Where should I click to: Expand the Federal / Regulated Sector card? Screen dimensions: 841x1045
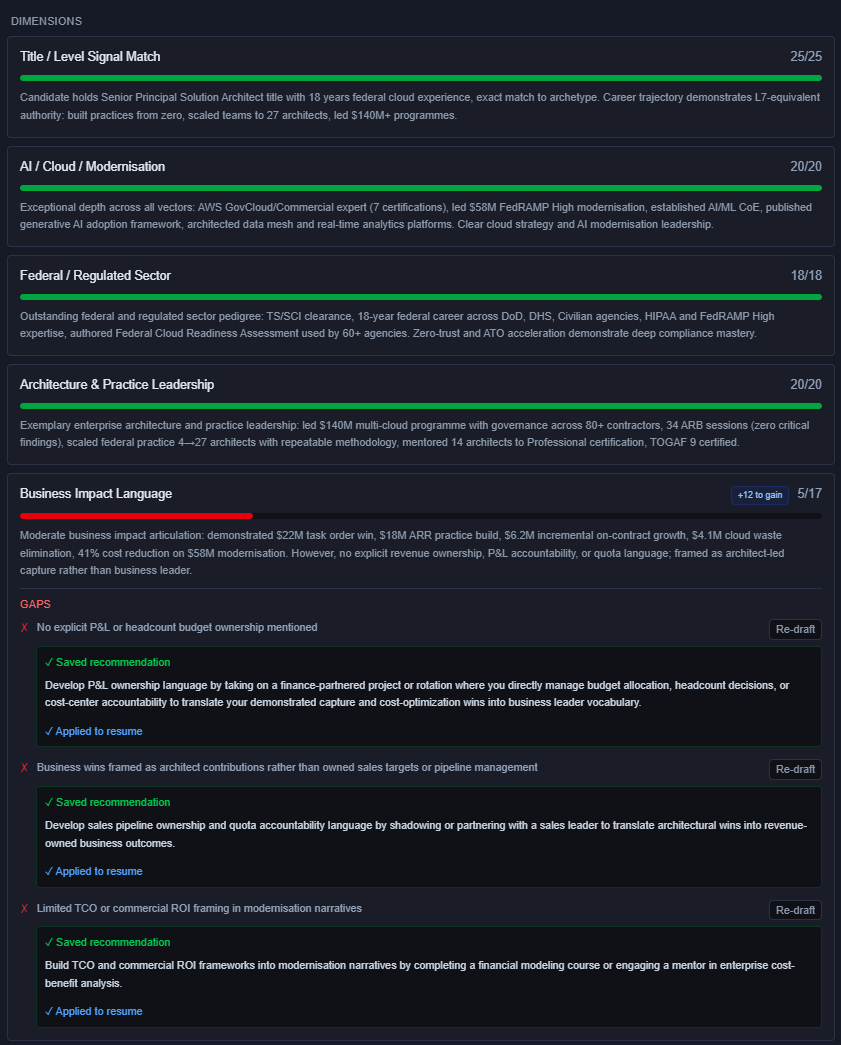point(420,305)
